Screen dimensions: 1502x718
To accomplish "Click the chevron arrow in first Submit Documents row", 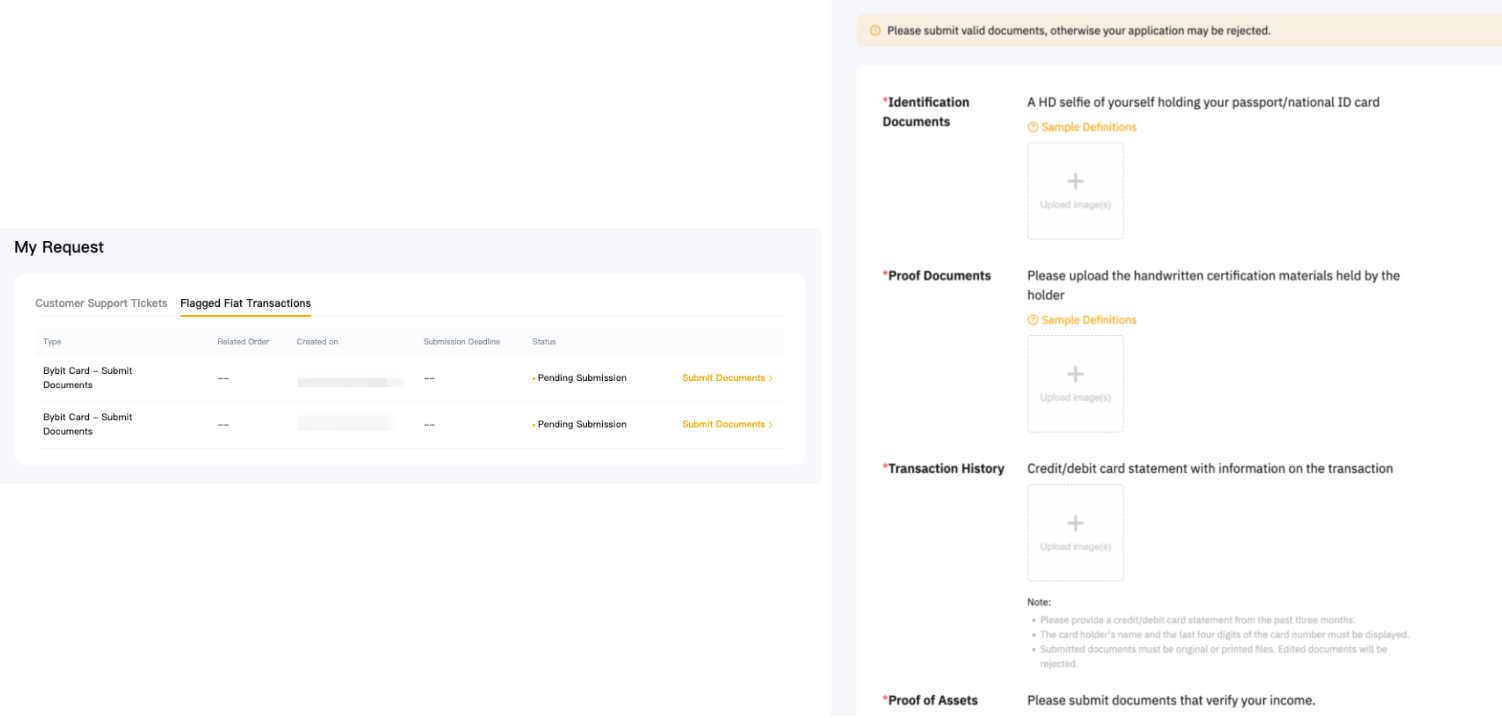I will pos(771,379).
